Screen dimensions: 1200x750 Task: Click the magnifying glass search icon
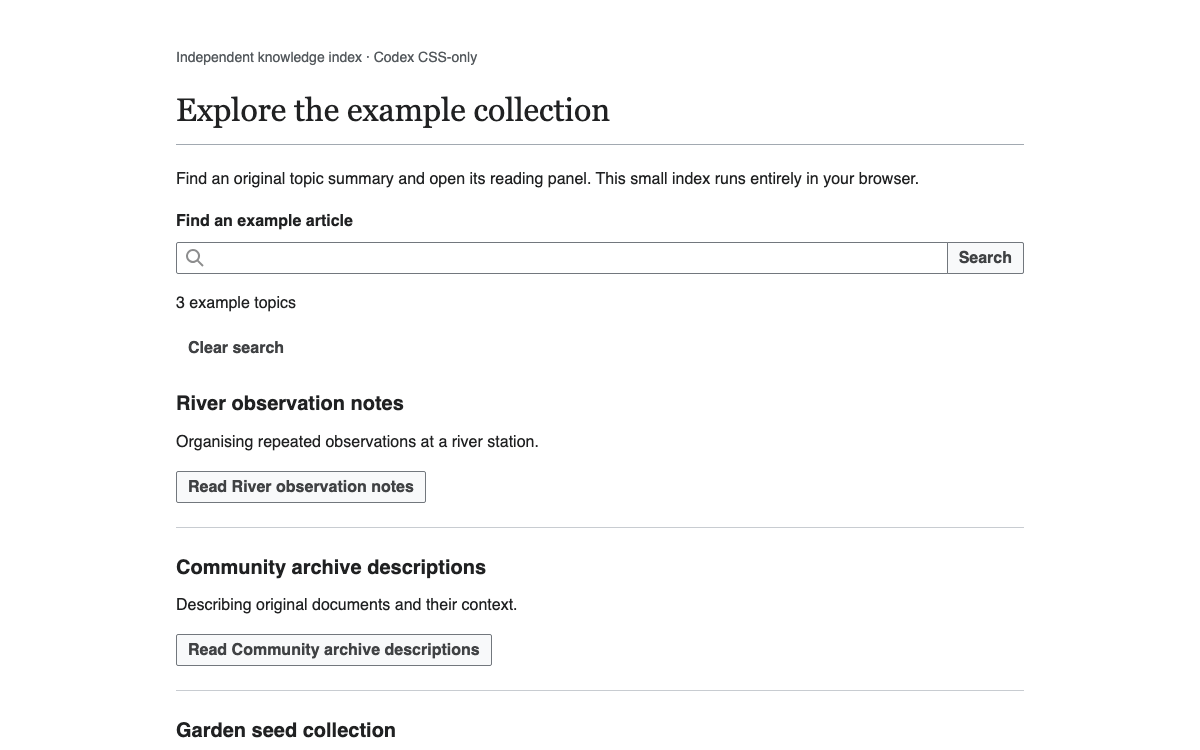(x=195, y=258)
